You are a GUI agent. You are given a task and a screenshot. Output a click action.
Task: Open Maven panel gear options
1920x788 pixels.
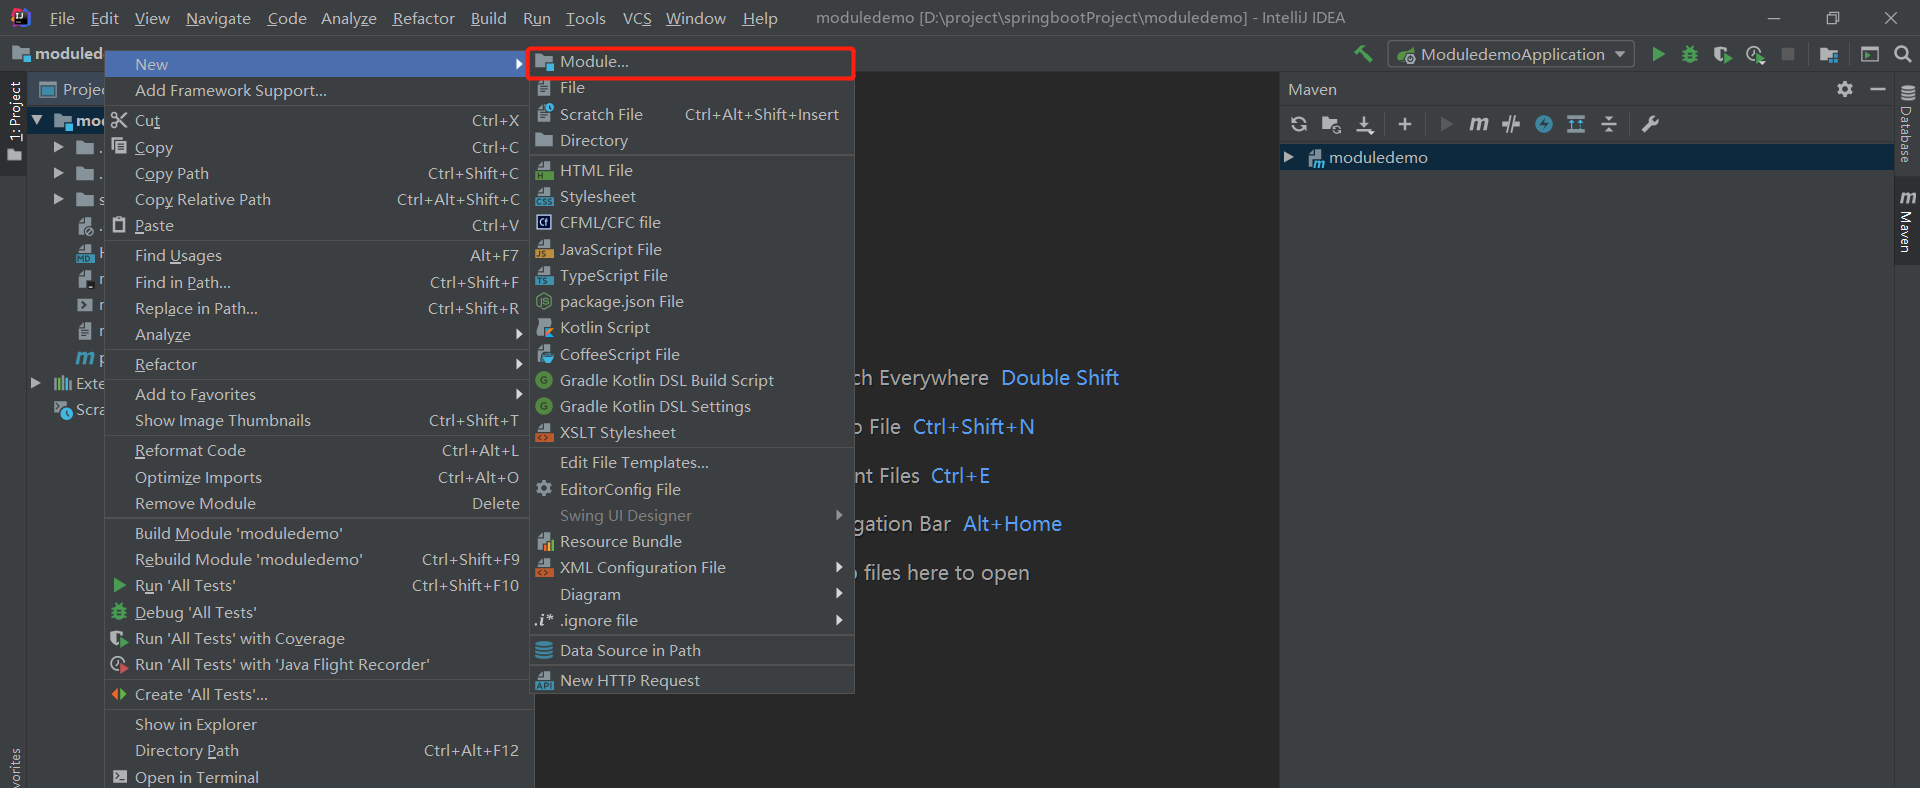click(x=1845, y=89)
